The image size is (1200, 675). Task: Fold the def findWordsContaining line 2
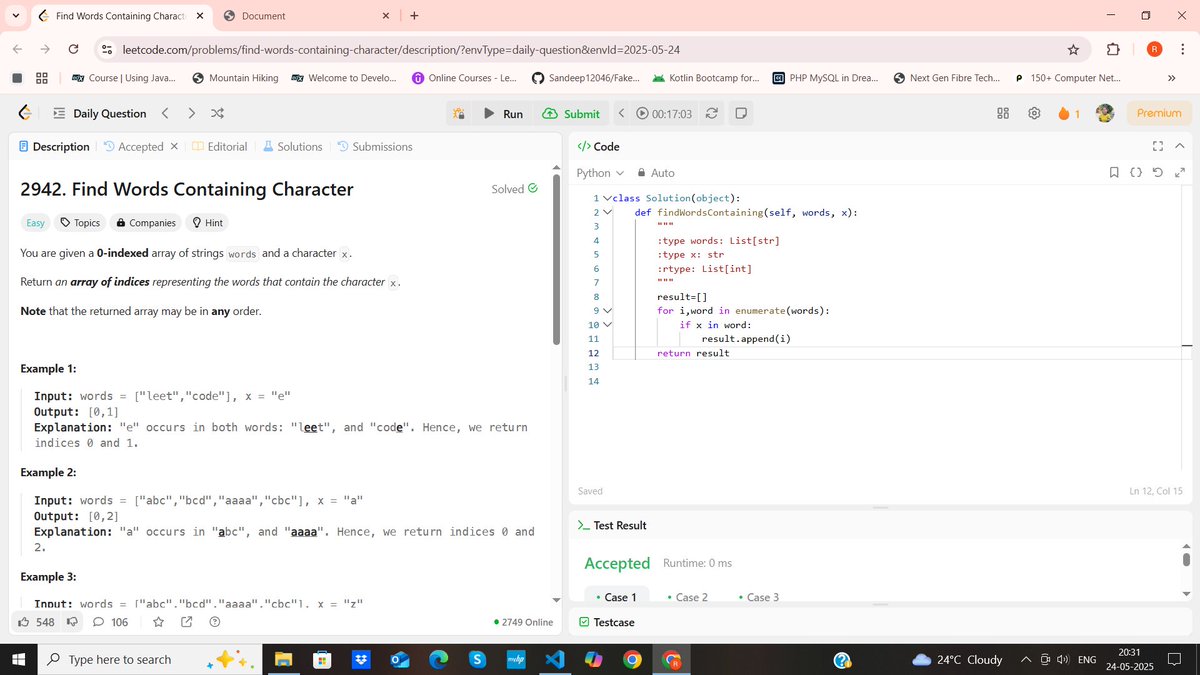(606, 212)
